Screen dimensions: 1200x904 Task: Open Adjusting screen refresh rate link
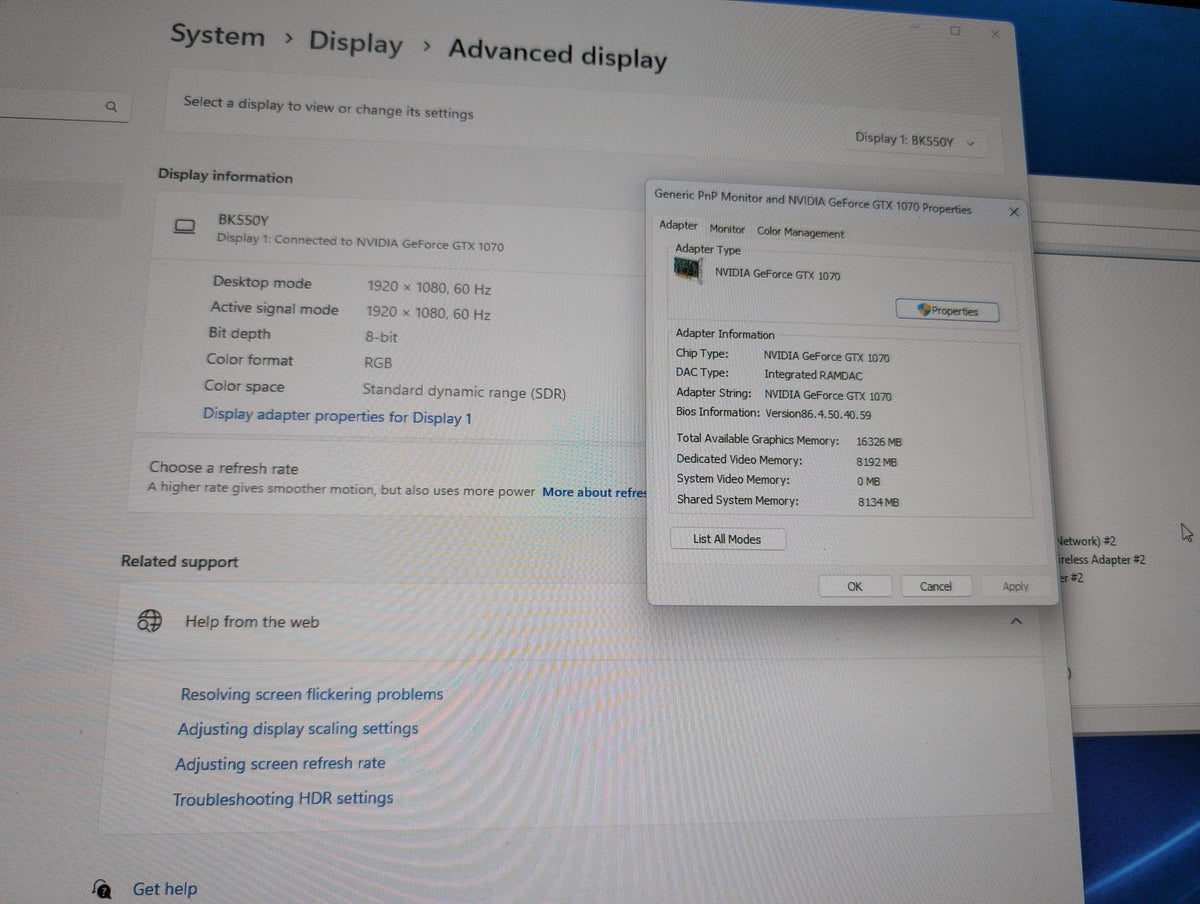tap(280, 763)
